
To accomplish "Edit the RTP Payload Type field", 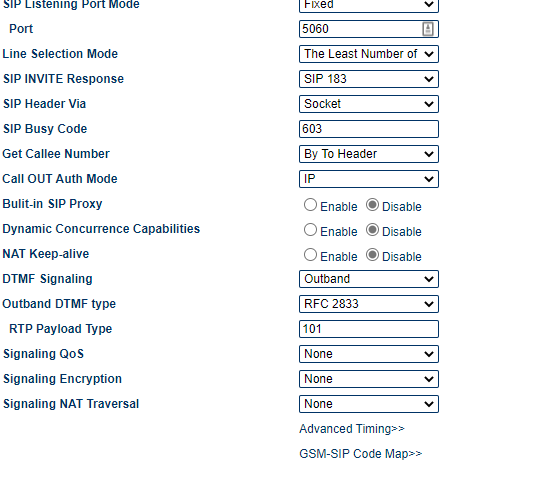I will point(369,329).
